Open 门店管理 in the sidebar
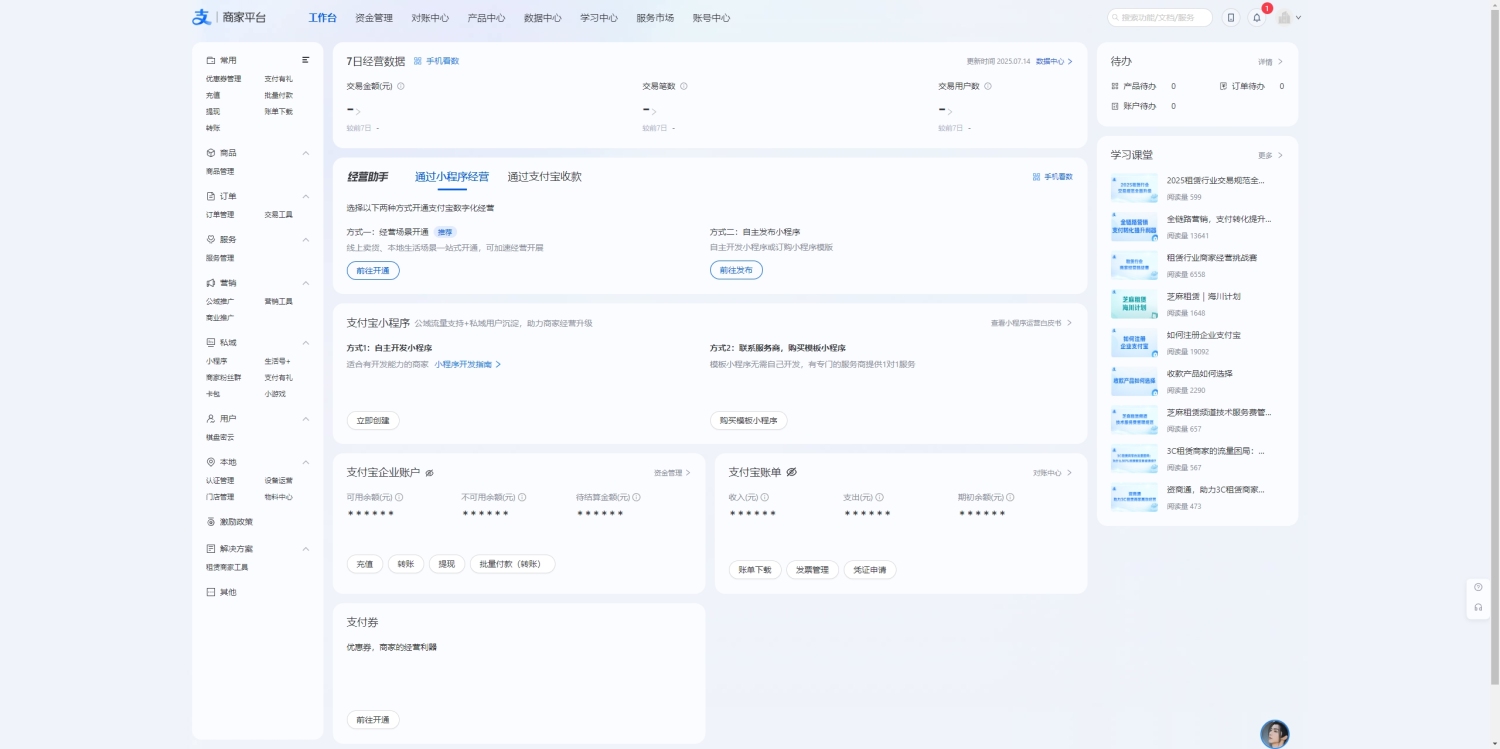 (x=220, y=497)
